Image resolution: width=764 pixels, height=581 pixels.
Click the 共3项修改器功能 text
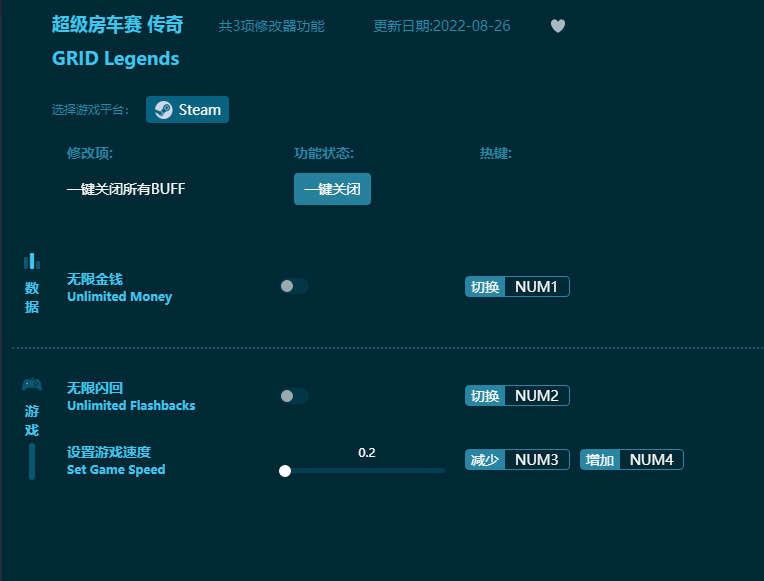tap(271, 26)
